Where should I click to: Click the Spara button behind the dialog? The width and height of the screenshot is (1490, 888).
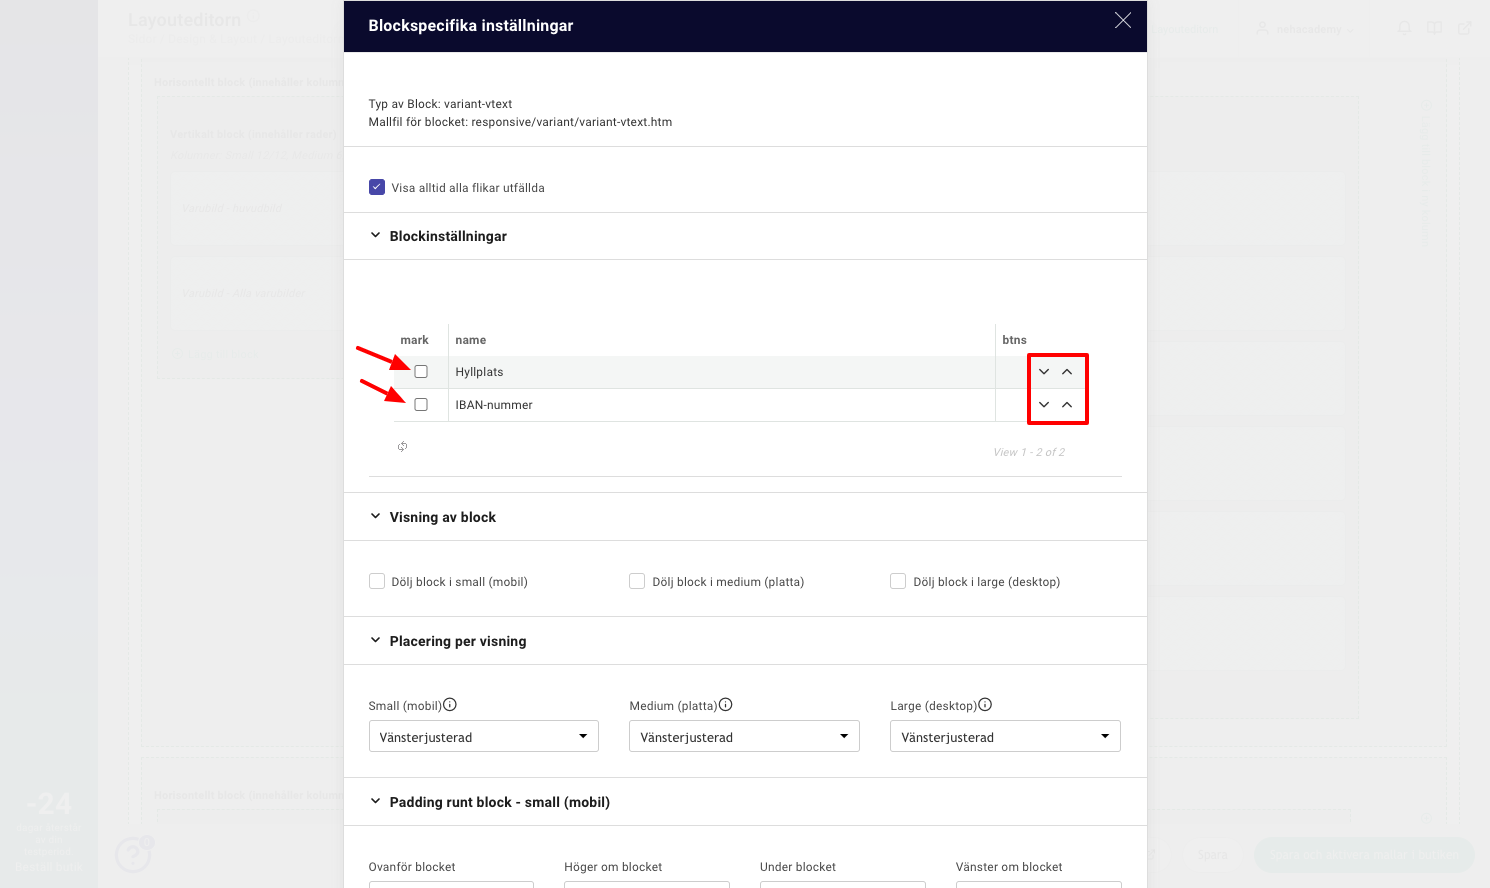1213,855
